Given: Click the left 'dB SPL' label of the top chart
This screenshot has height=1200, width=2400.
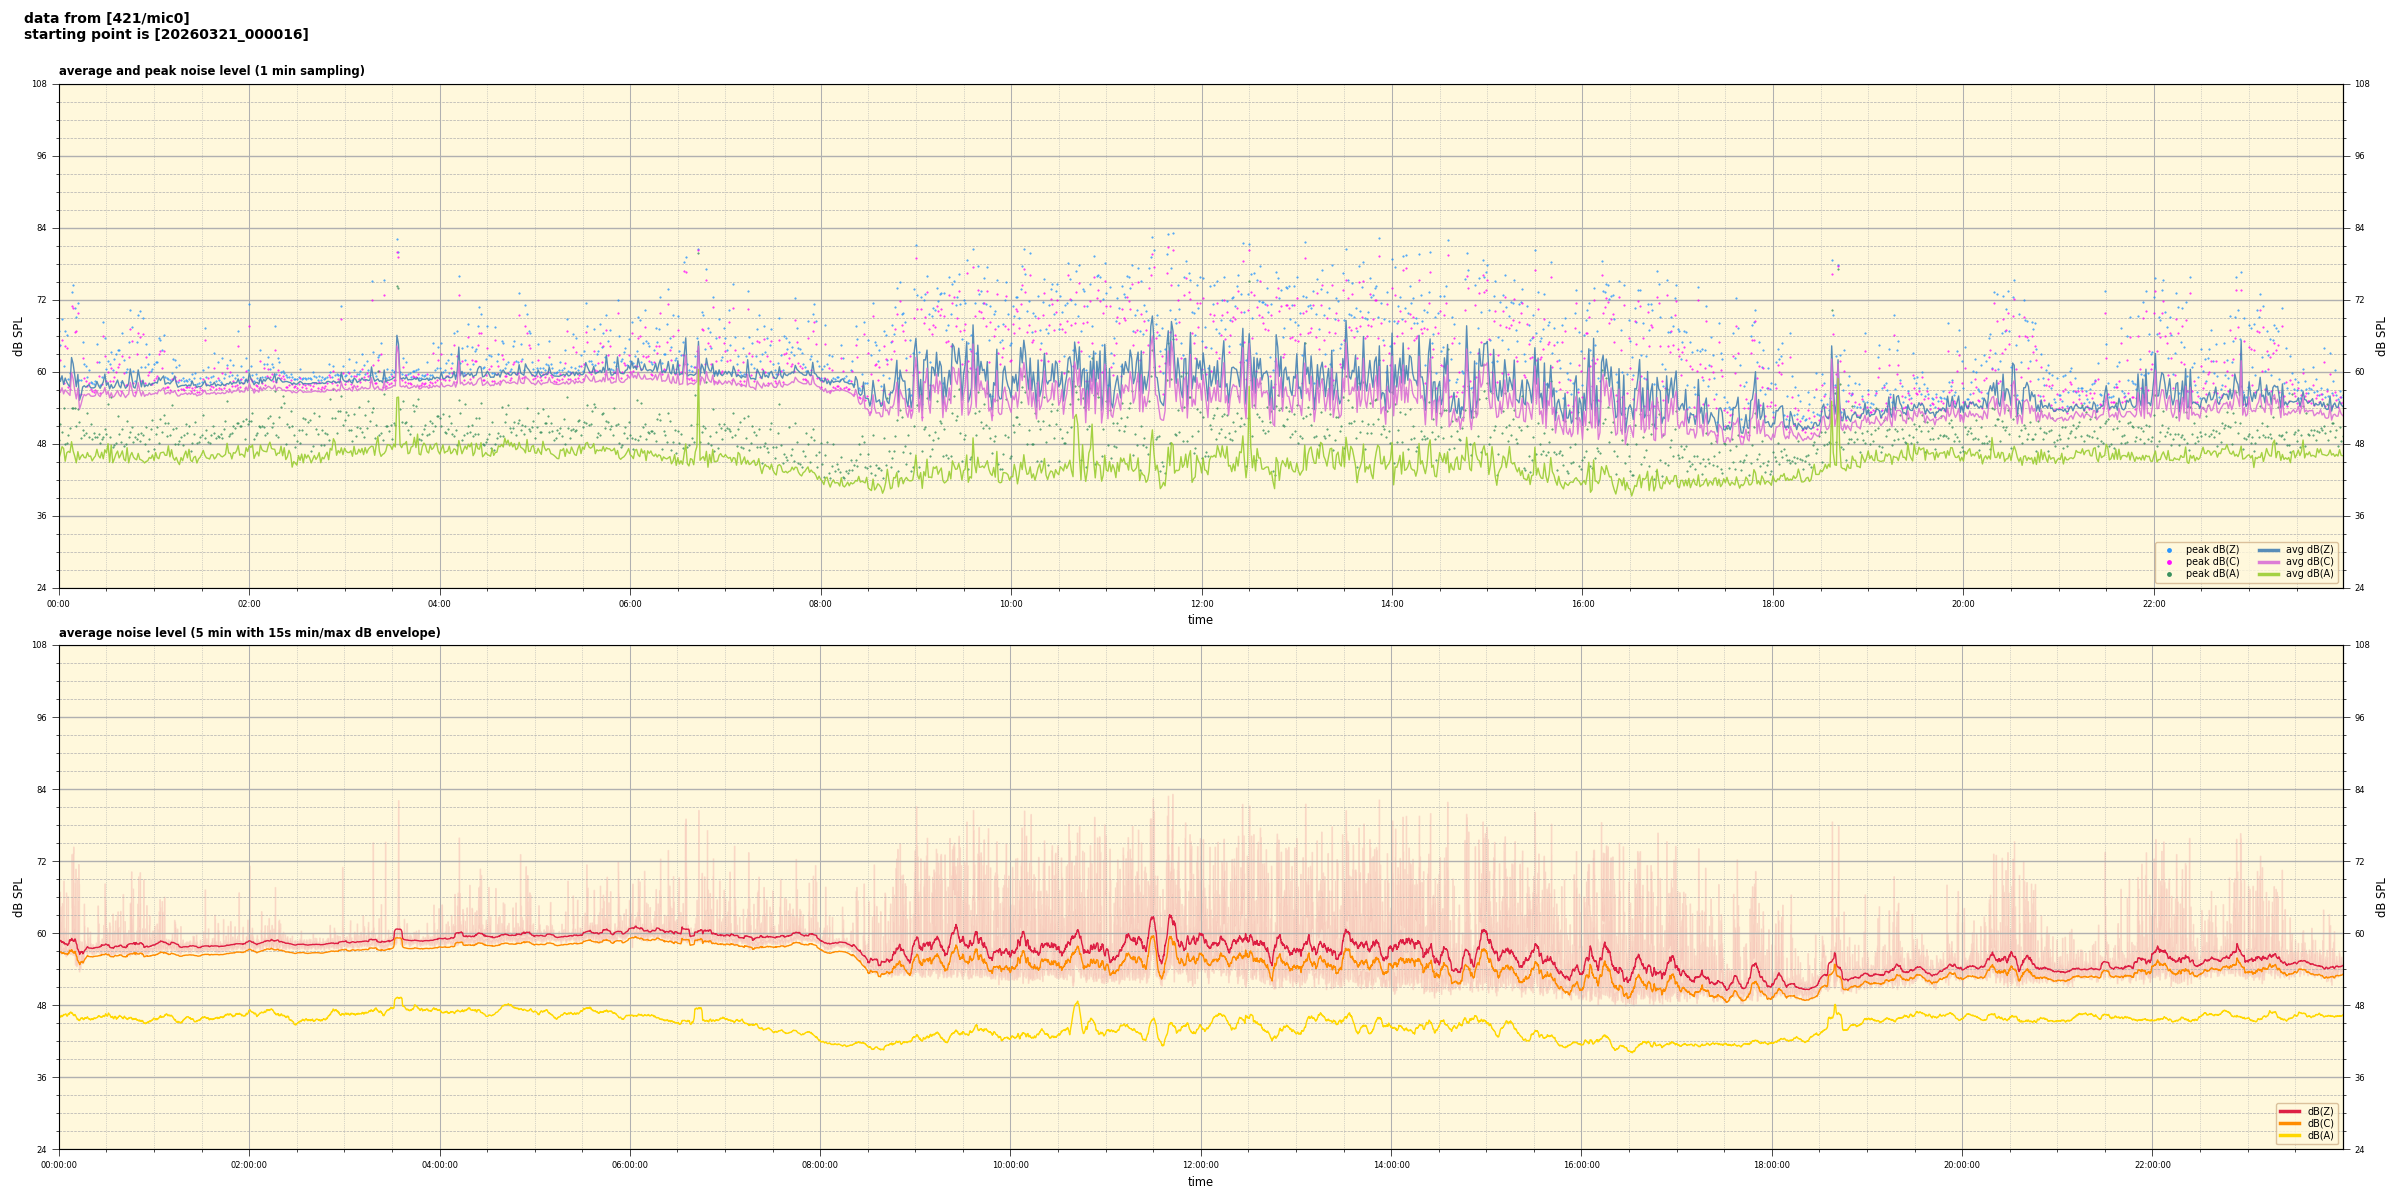Looking at the screenshot, I should pyautogui.click(x=18, y=336).
